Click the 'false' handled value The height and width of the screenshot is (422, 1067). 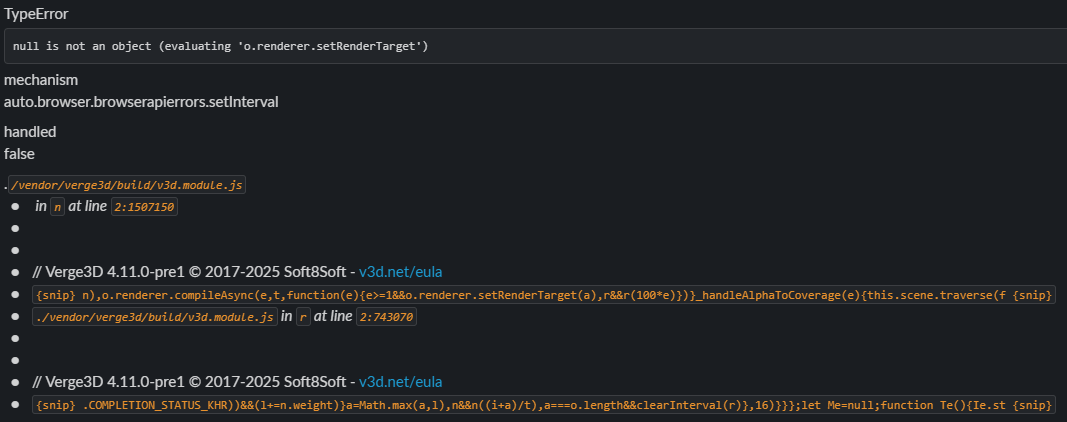20,154
